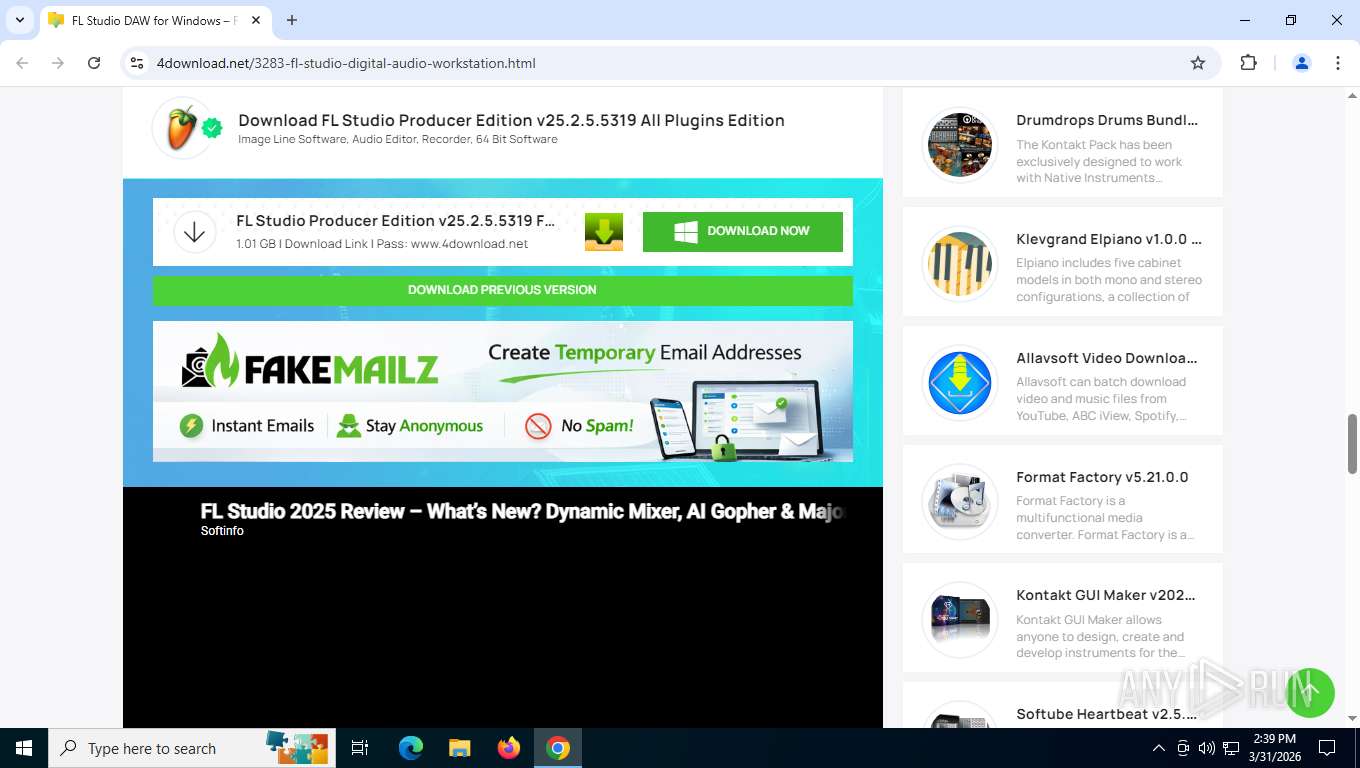The height and width of the screenshot is (768, 1360).
Task: Close the FL Studio DAW tab
Action: (x=256, y=20)
